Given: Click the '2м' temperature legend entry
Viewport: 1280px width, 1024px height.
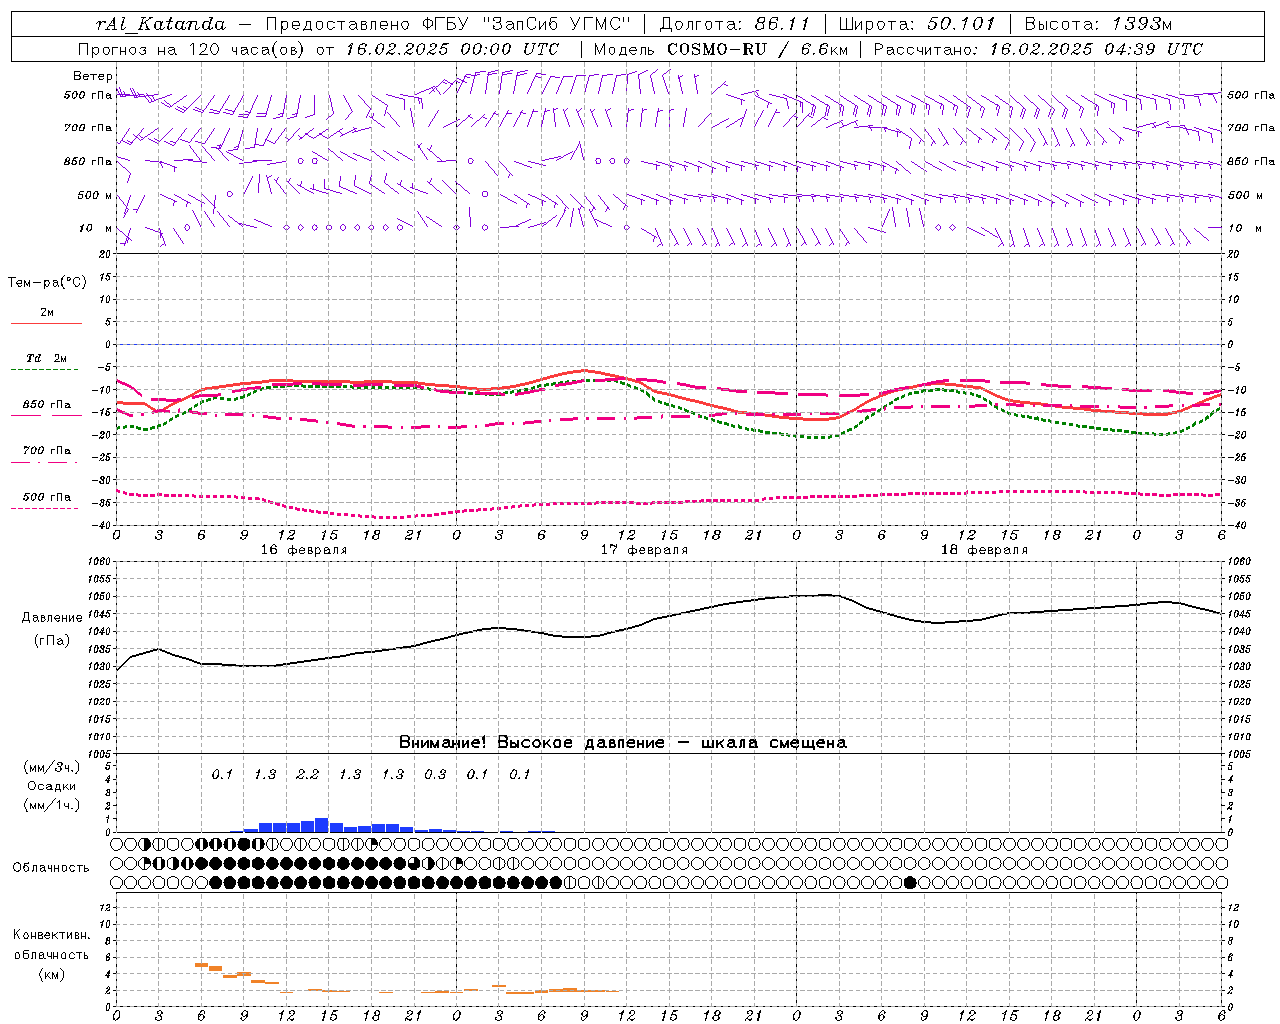Looking at the screenshot, I should (47, 312).
